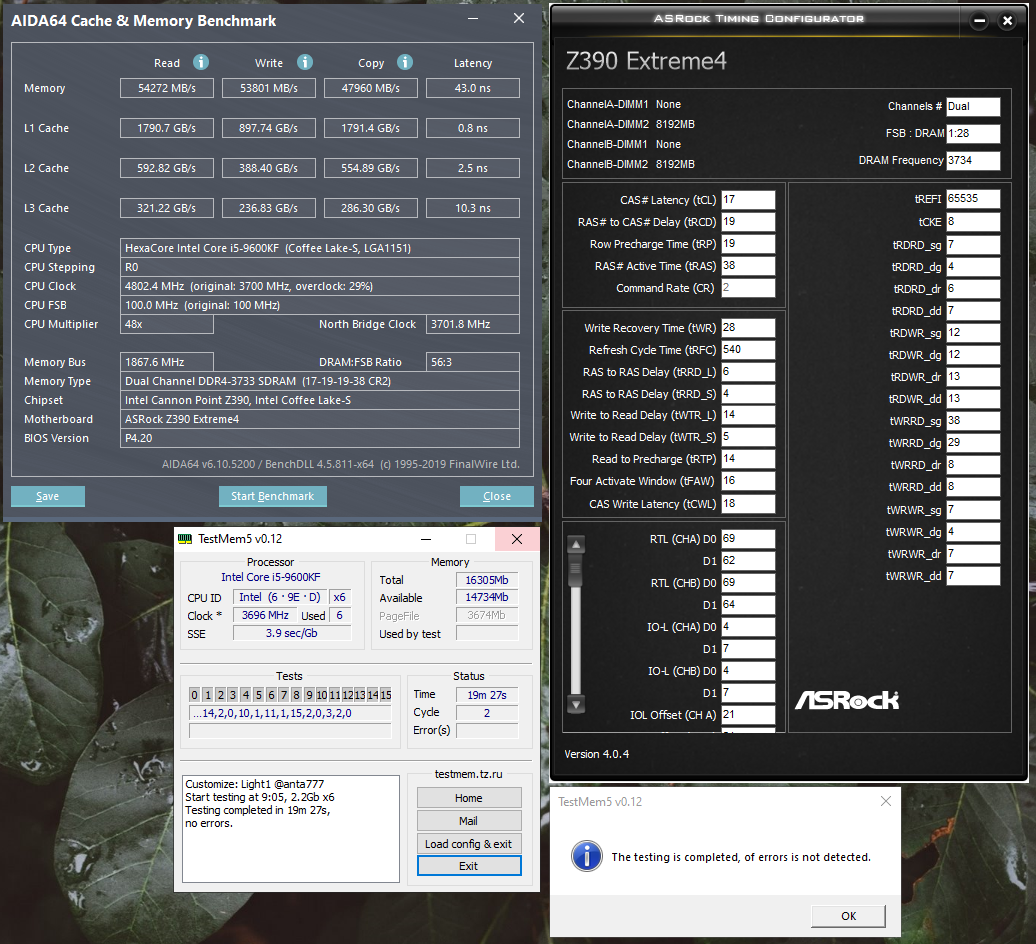Click the blue info icon in TestMem5 dialog
Image resolution: width=1036 pixels, height=944 pixels.
[587, 856]
